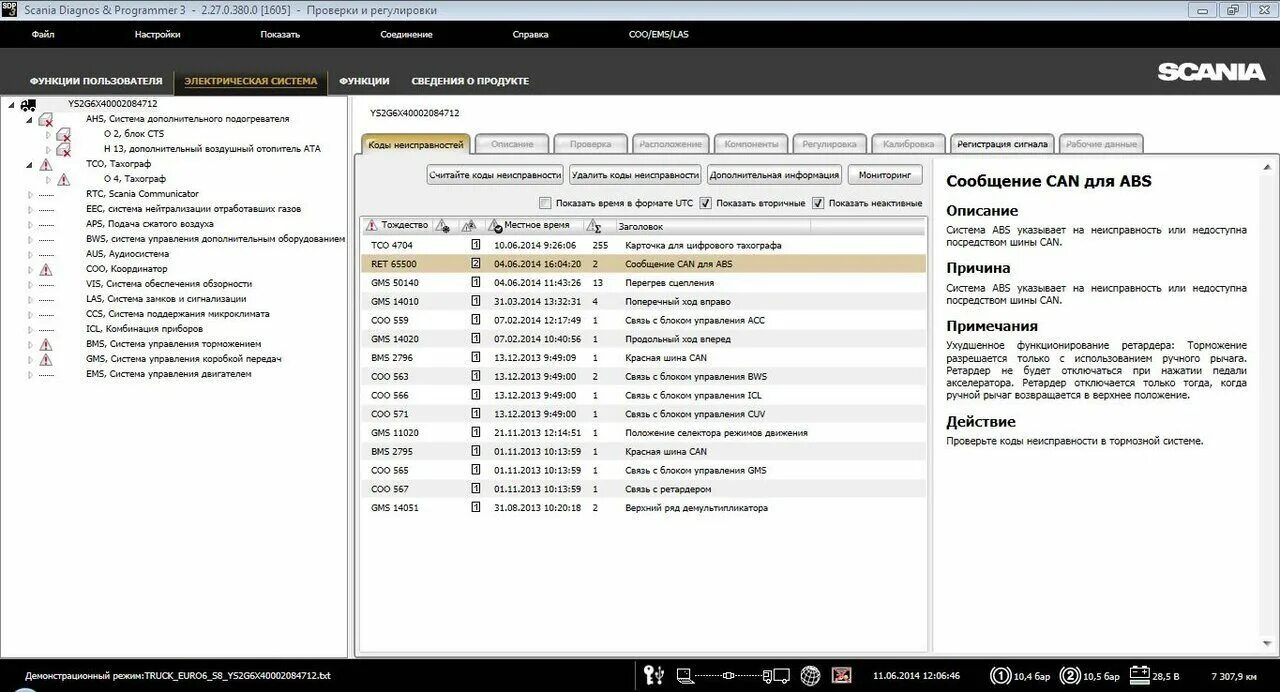Select ICL, Комбинация приборов in tree
Image resolution: width=1280 pixels, height=692 pixels.
144,329
